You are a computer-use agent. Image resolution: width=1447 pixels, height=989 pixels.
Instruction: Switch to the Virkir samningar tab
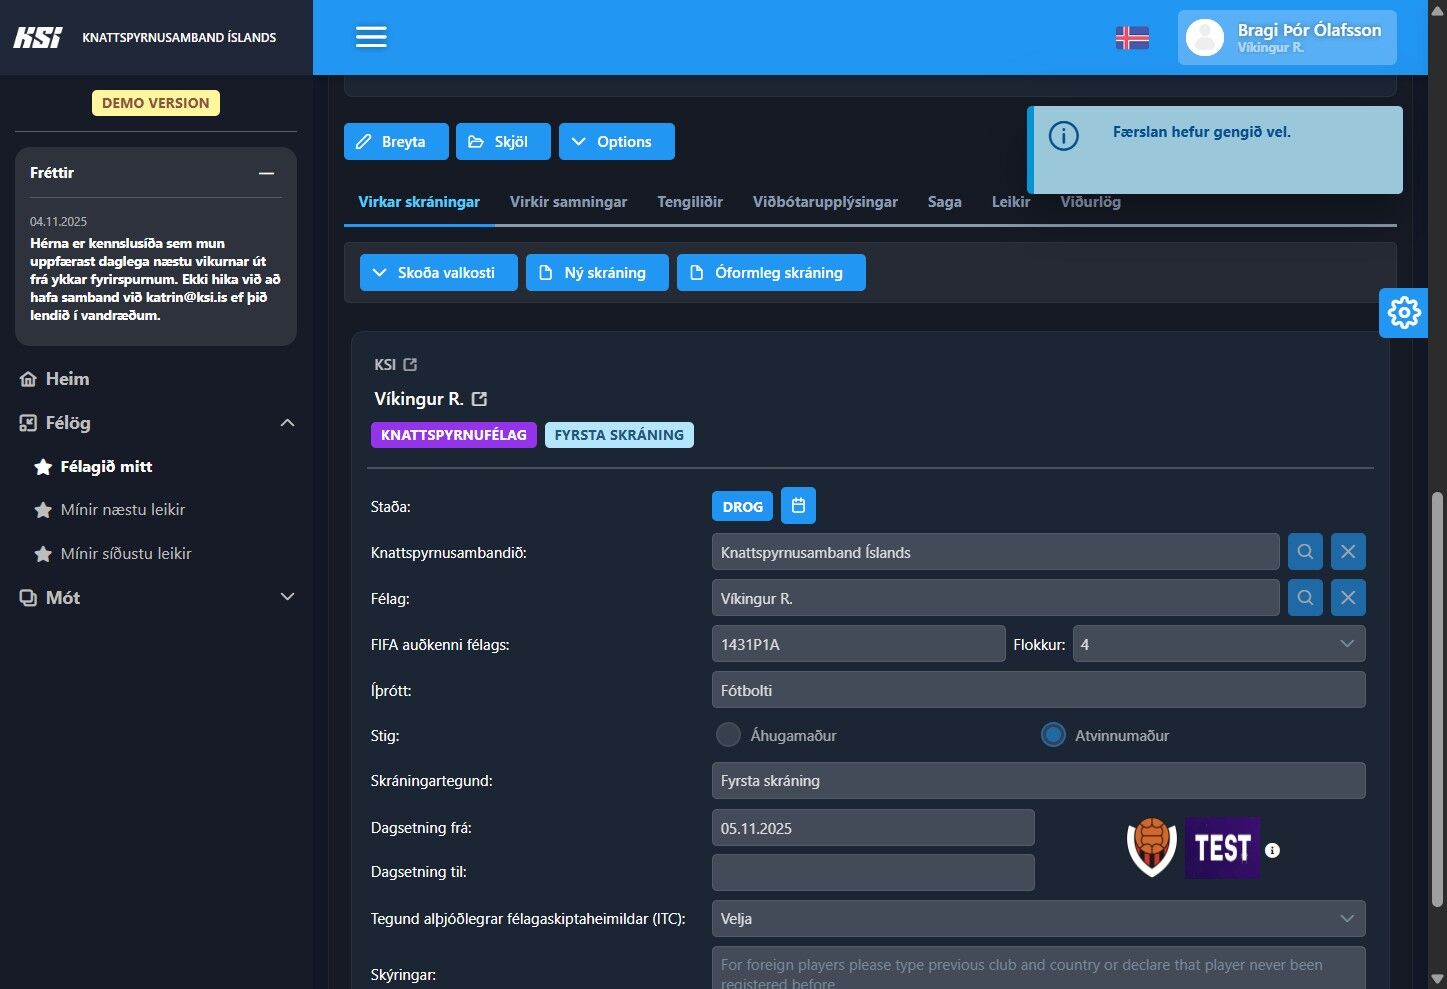(x=568, y=202)
